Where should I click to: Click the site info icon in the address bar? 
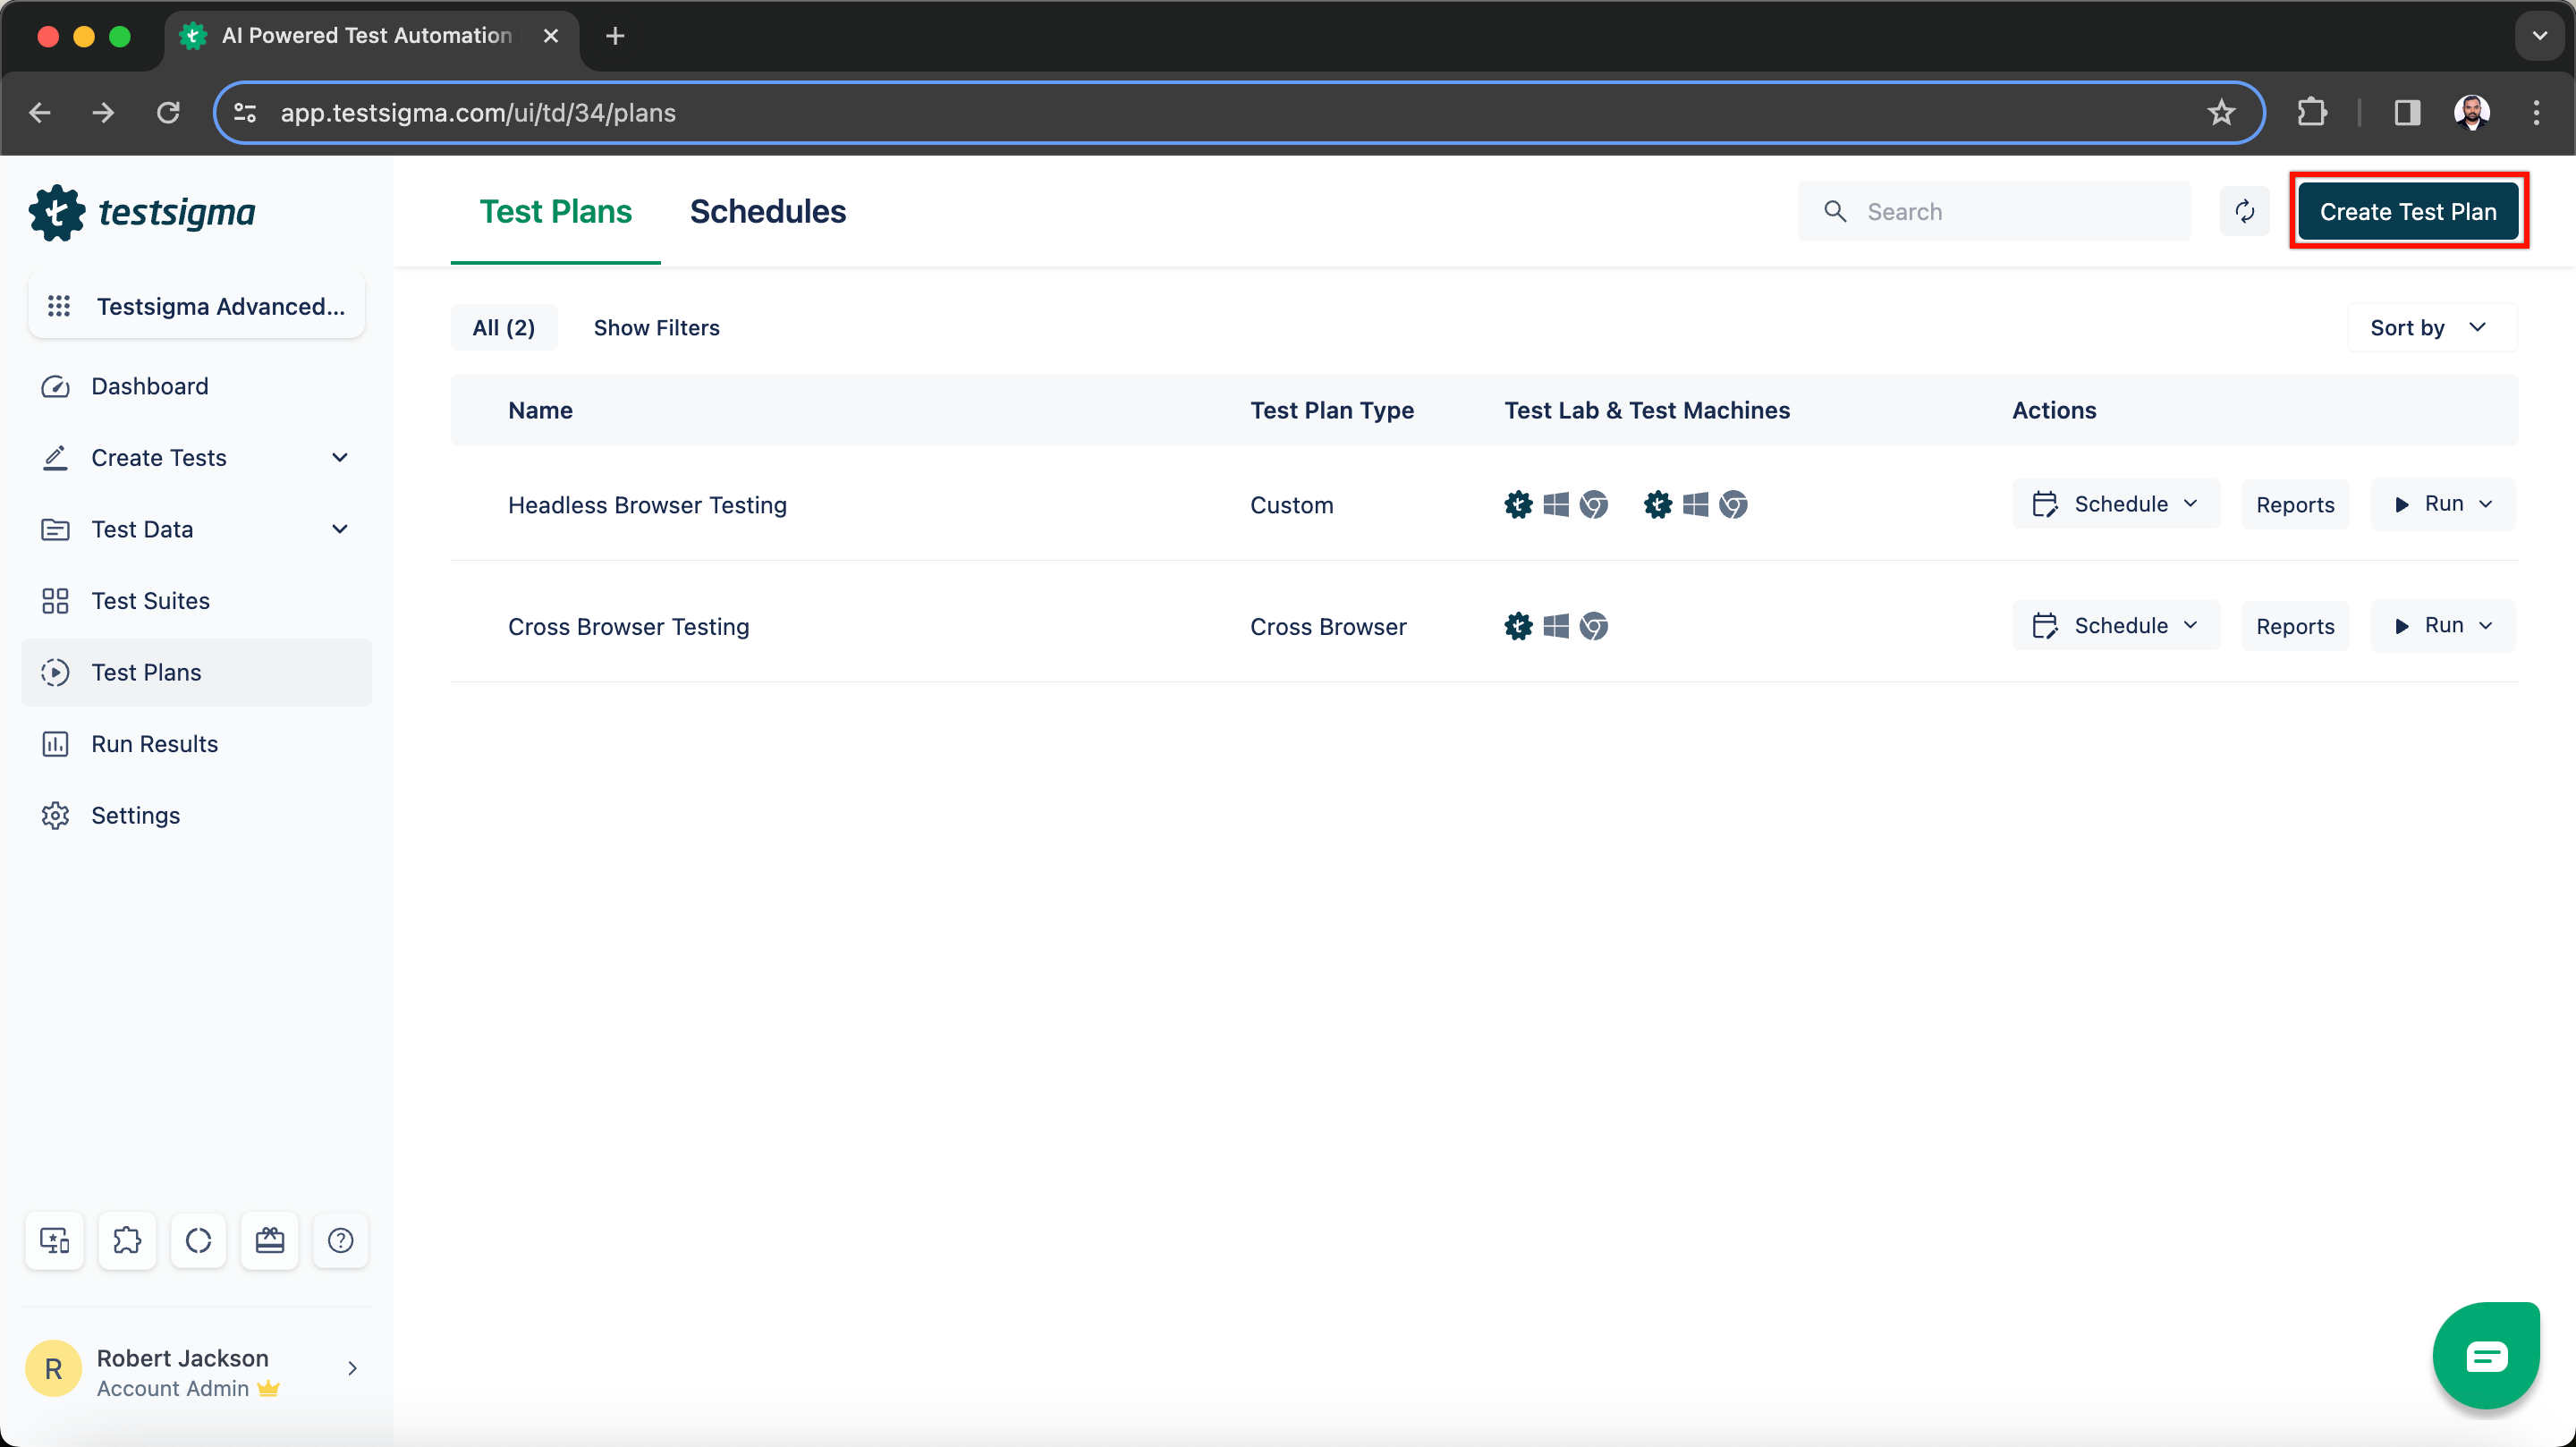pos(246,112)
